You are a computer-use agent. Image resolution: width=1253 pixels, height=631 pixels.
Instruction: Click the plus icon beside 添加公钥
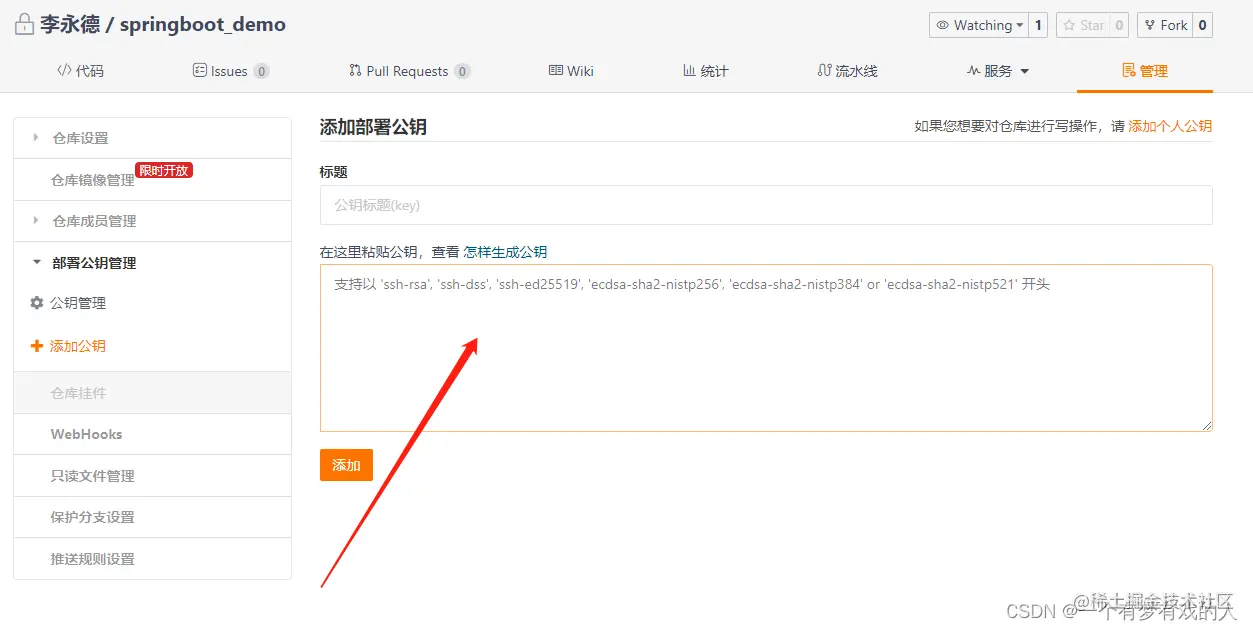coord(37,346)
